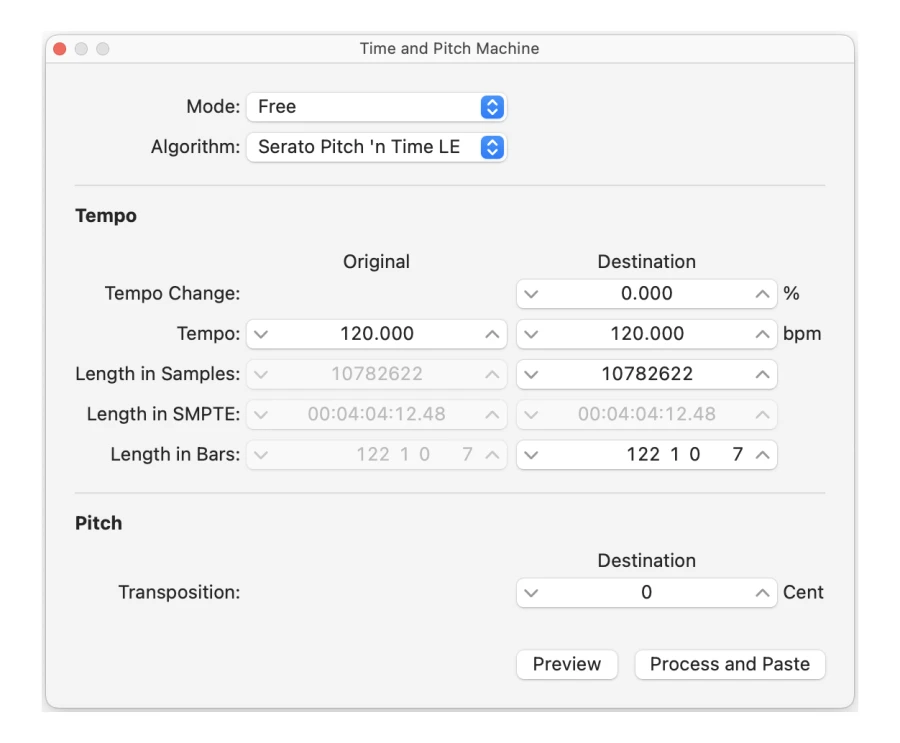
Task: Decrease destination Length in Bars
Action: [x=532, y=455]
